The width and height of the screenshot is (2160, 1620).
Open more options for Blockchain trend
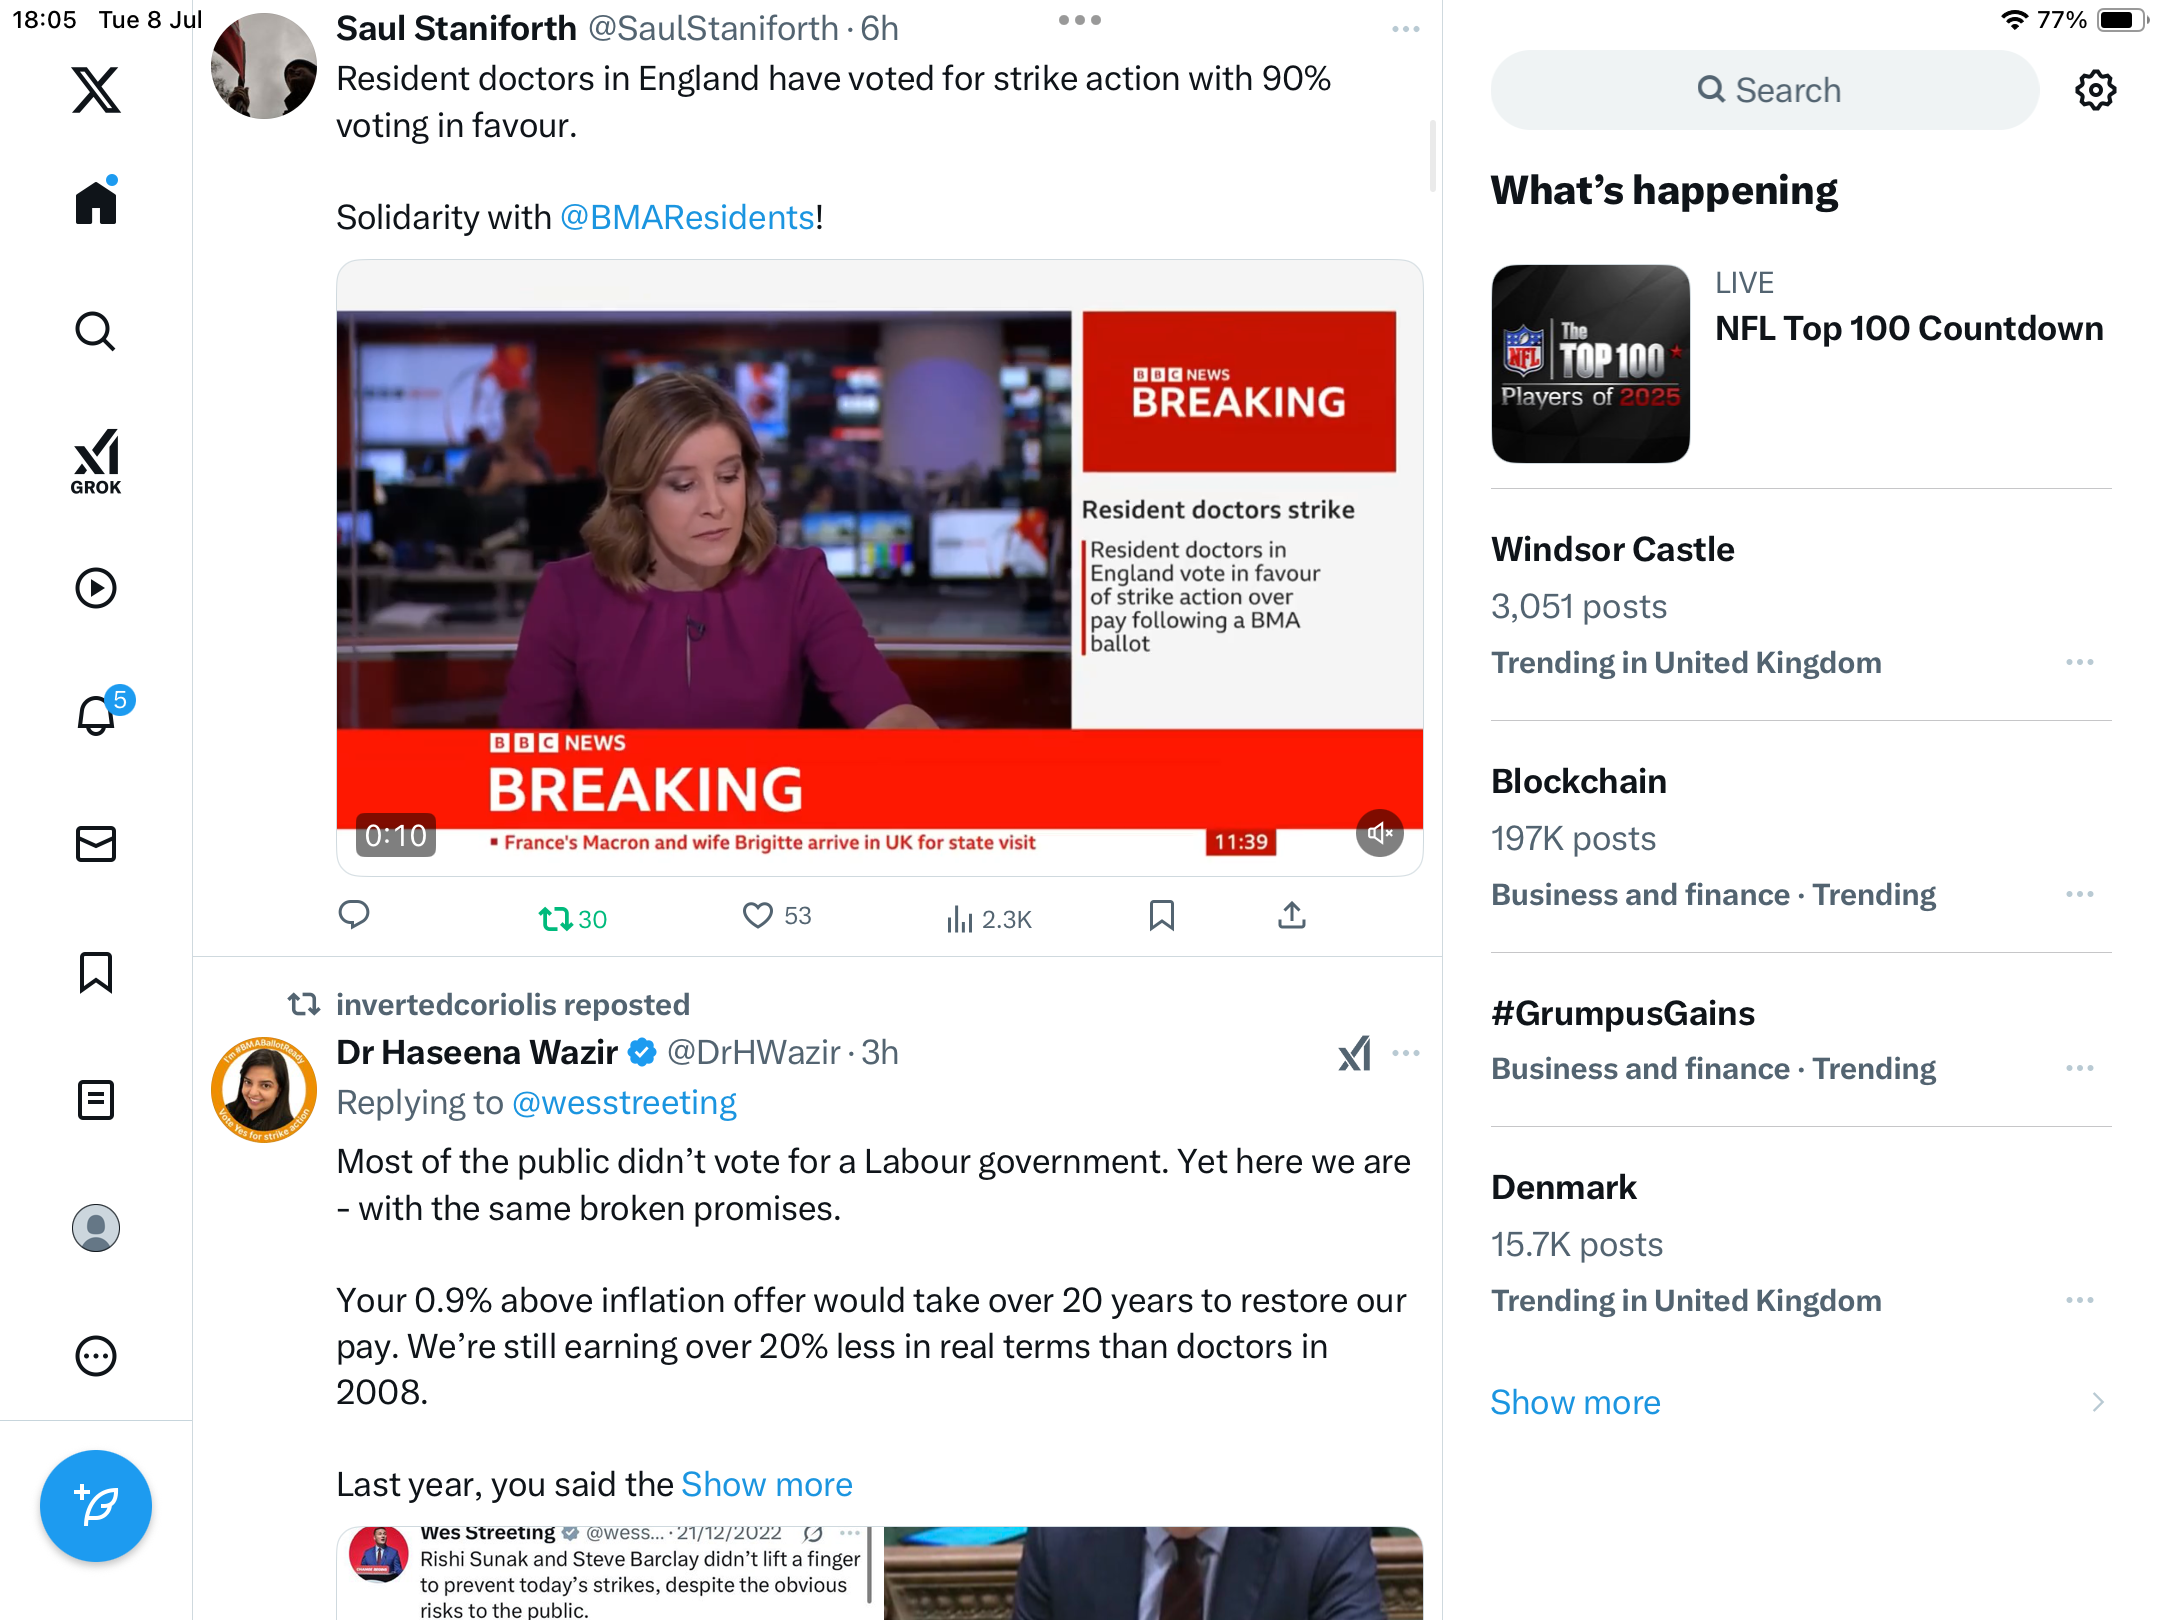(2080, 894)
